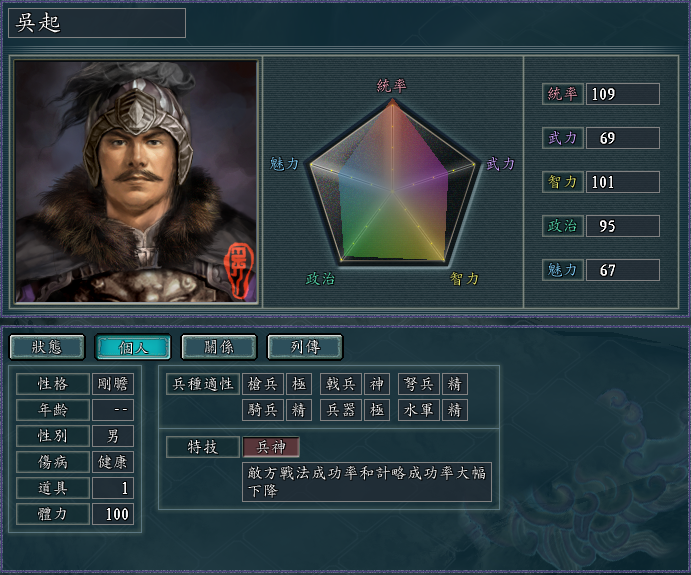This screenshot has width=691, height=575.
Task: Switch to the 關係 relations tab
Action: coord(219,347)
